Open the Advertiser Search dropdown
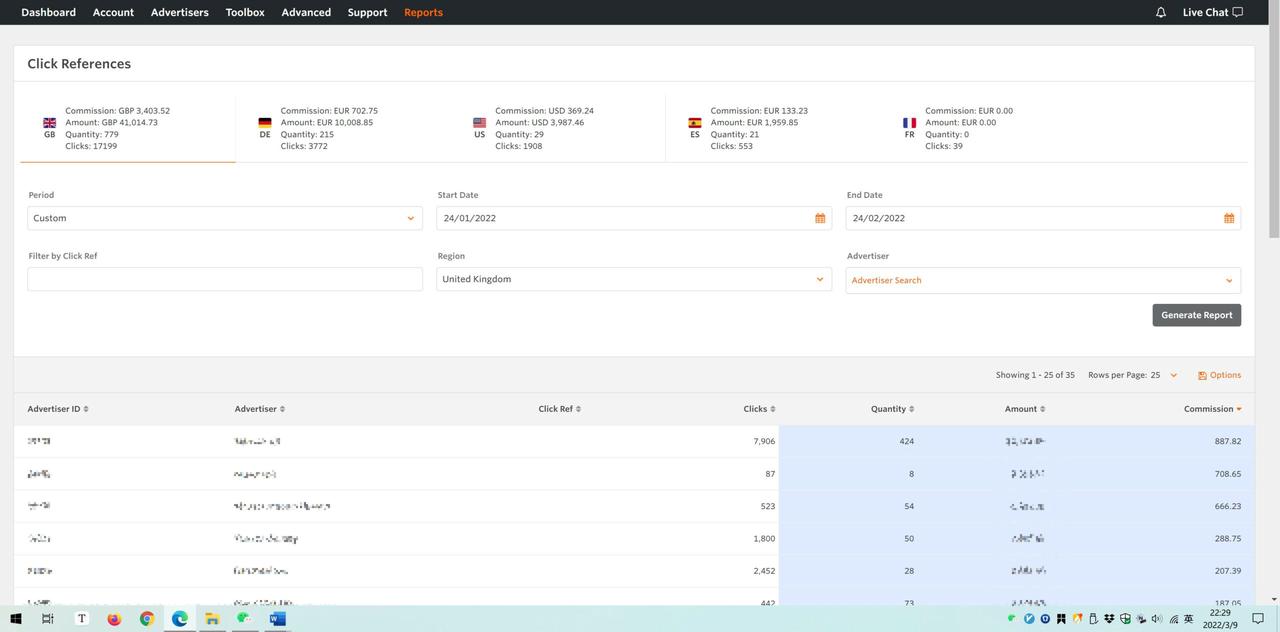Image resolution: width=1280 pixels, height=632 pixels. point(1043,280)
